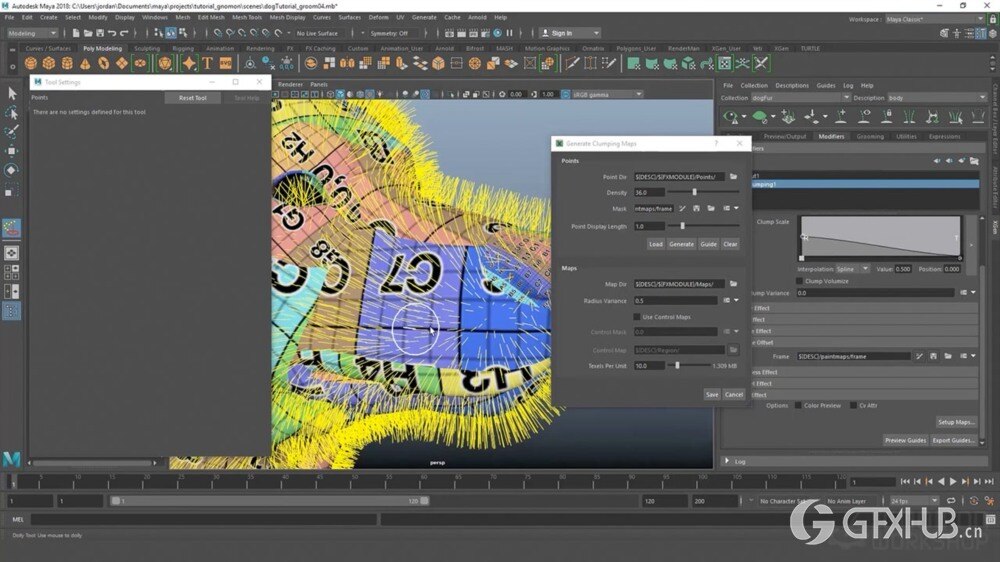1000x562 pixels.
Task: Switch to Grooming tab in XGen
Action: (x=870, y=137)
